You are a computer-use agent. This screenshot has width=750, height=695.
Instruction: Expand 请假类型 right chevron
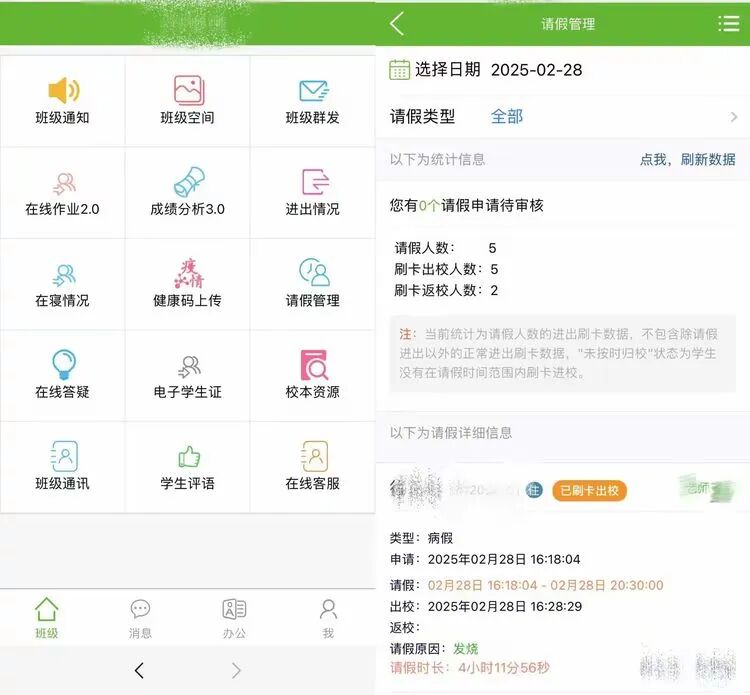click(x=734, y=117)
